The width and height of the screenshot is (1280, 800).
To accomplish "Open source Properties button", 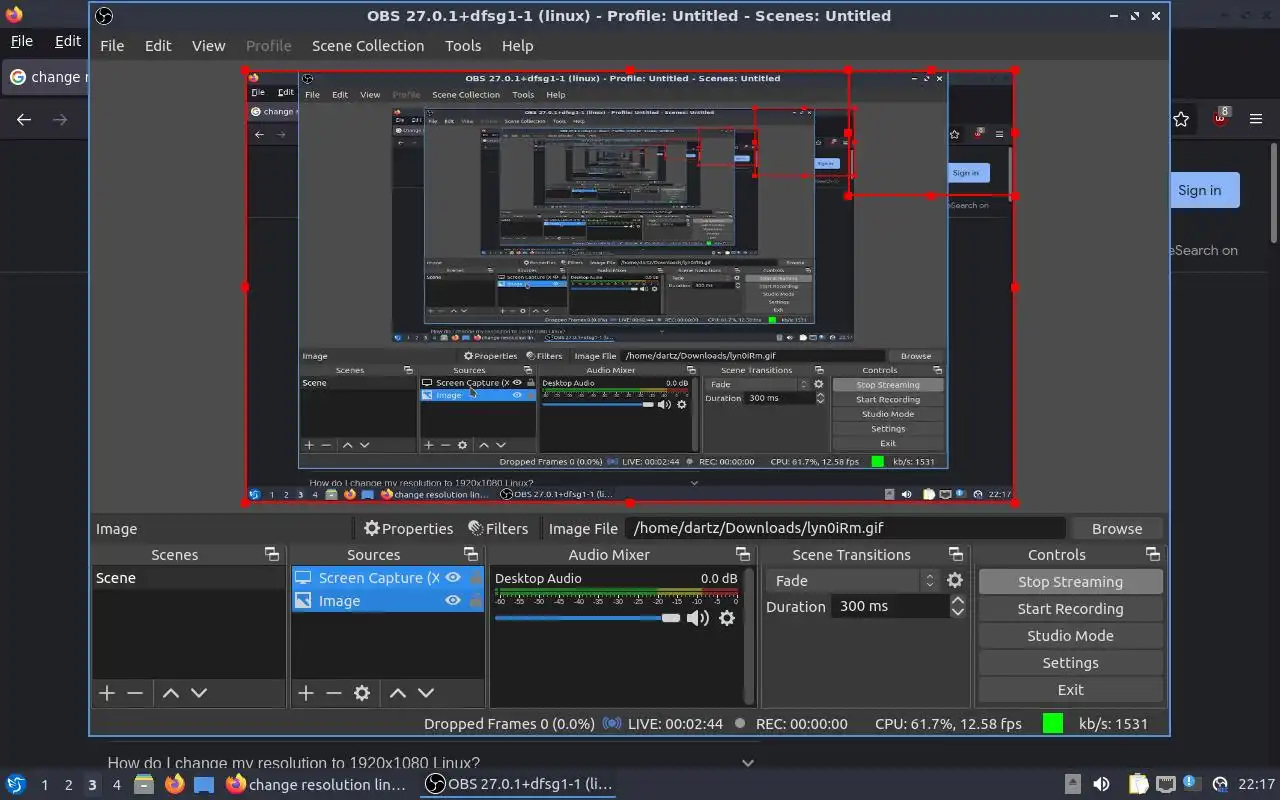I will pos(408,528).
